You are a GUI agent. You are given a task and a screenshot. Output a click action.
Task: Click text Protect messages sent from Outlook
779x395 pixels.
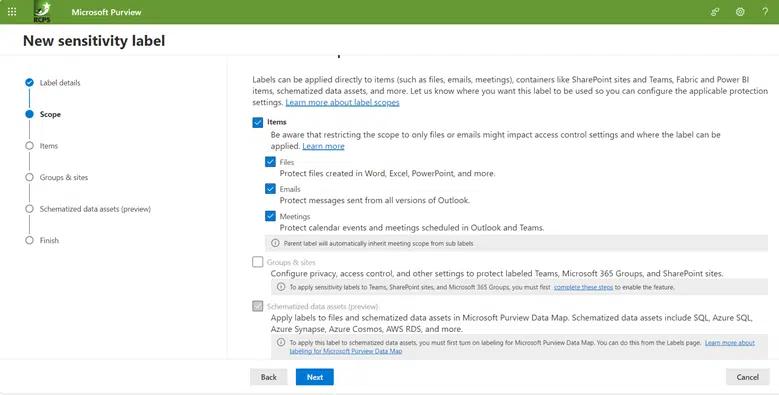coord(375,200)
